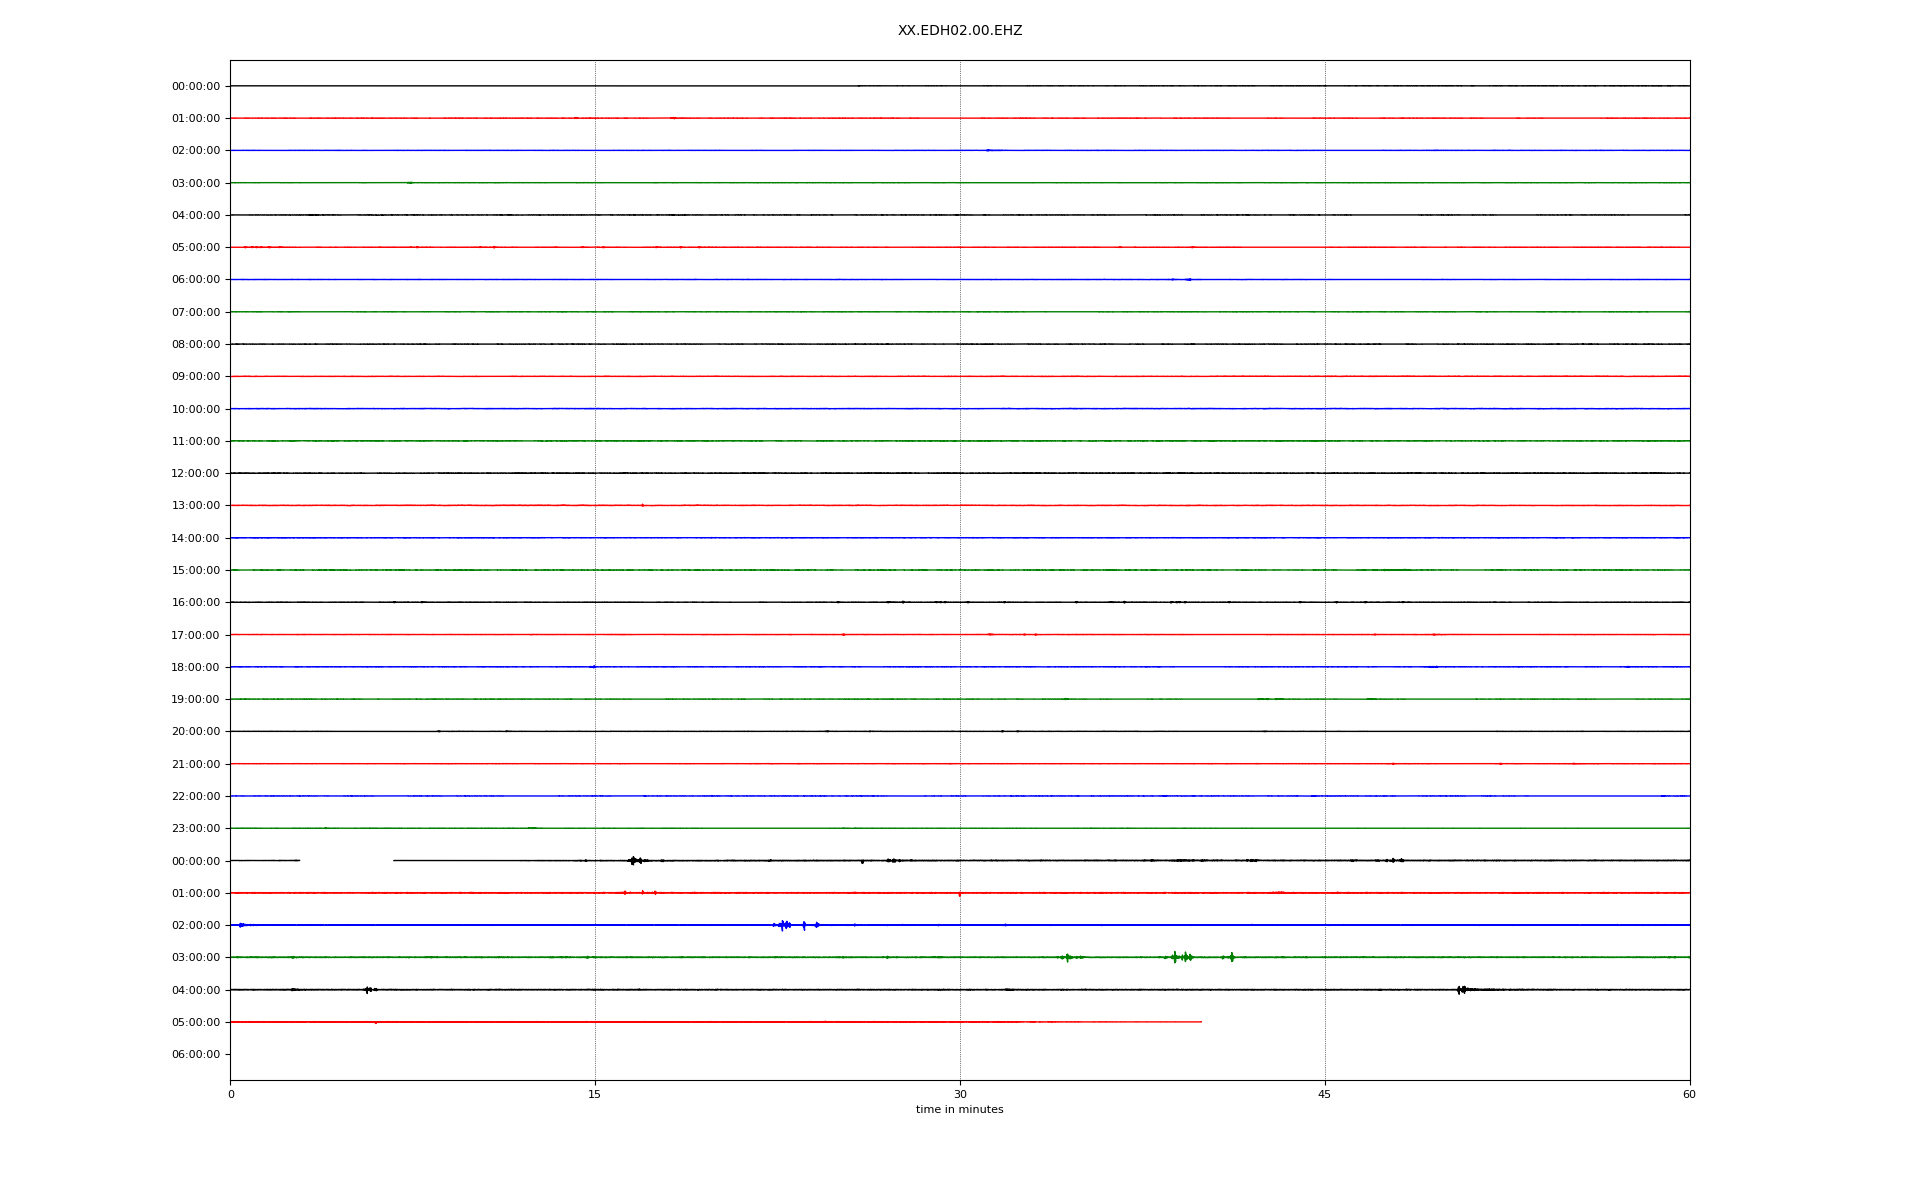Select the 23:00:00 row label

(x=195, y=828)
